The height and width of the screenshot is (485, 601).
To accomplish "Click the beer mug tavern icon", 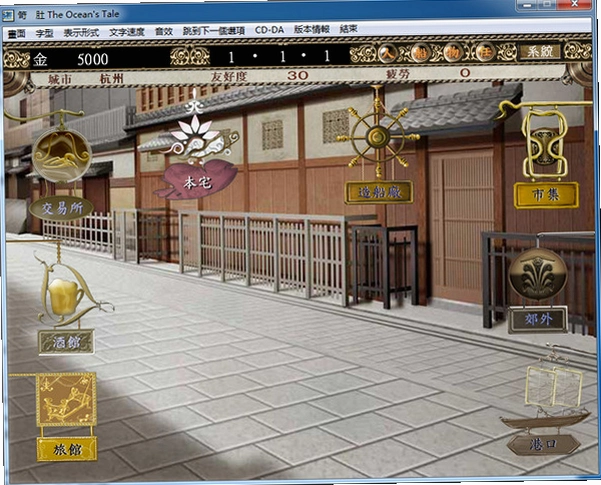I will [x=65, y=296].
